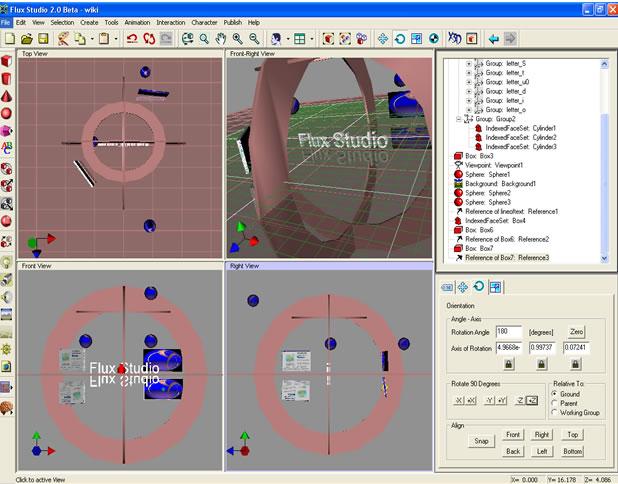618x484 pixels.
Task: Click the brain icon at left toolbar bottom
Action: tap(6, 408)
